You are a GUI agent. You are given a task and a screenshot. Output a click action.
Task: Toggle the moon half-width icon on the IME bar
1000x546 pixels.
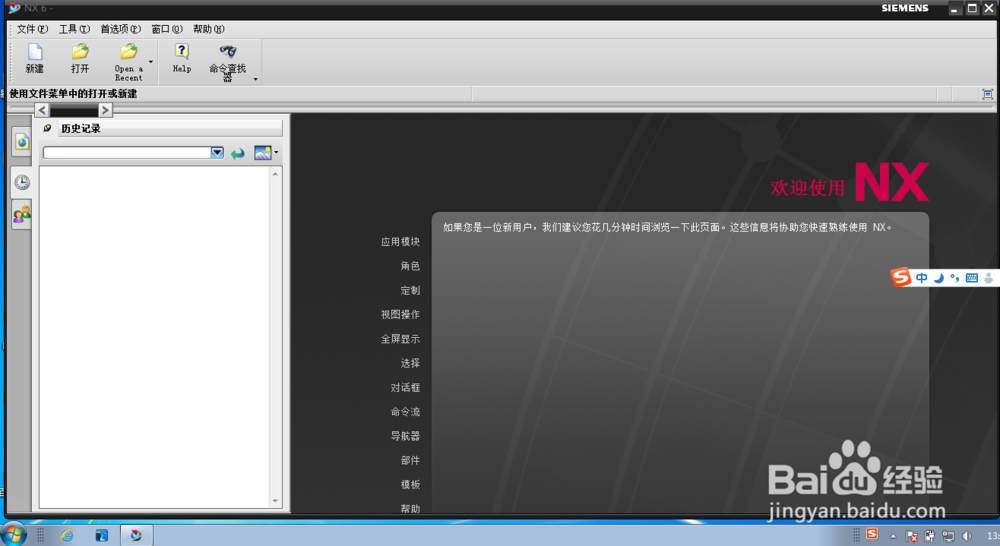[939, 277]
